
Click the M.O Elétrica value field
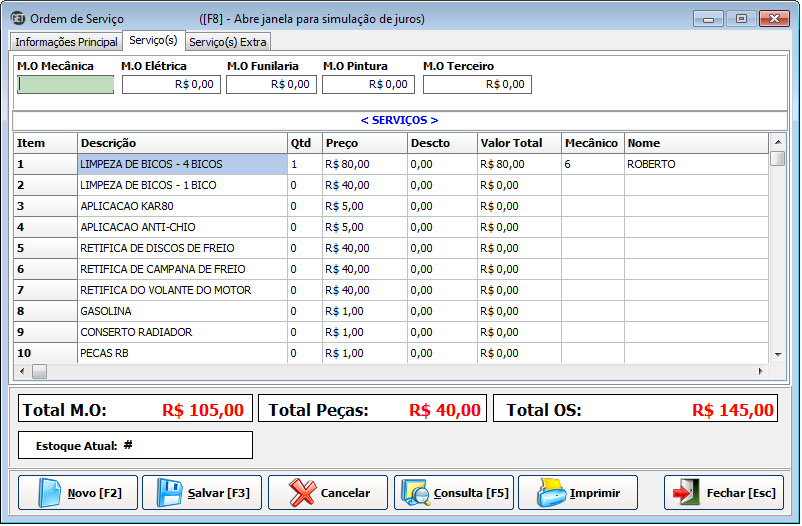pos(171,85)
